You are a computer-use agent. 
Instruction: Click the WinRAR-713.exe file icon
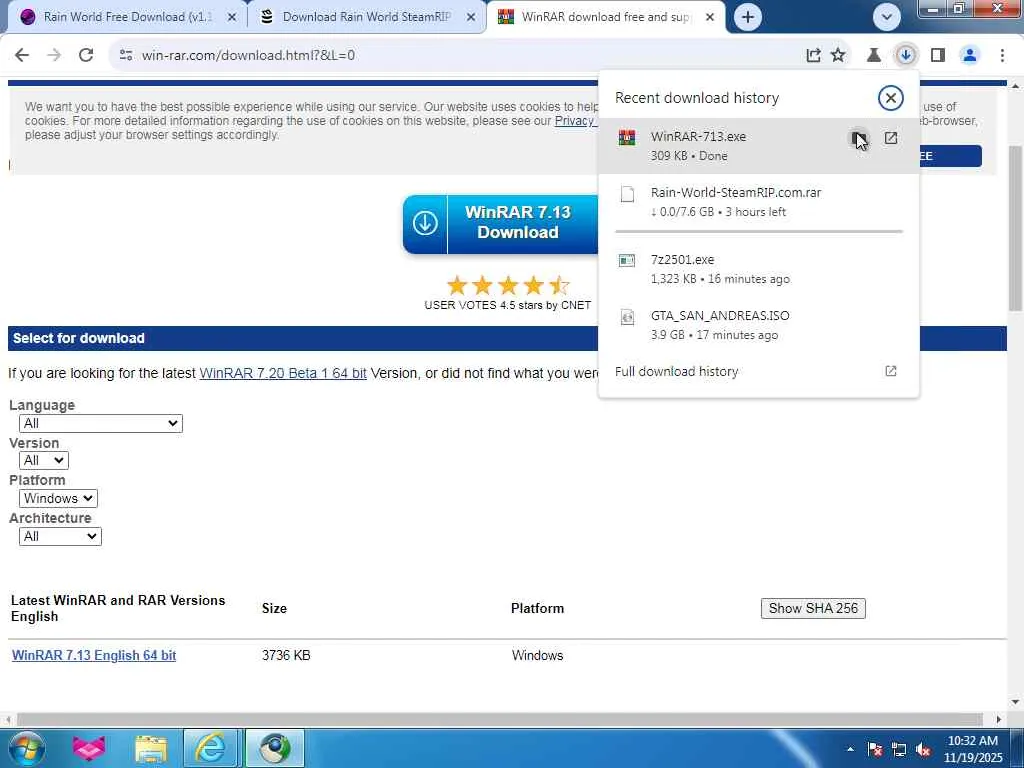(627, 138)
